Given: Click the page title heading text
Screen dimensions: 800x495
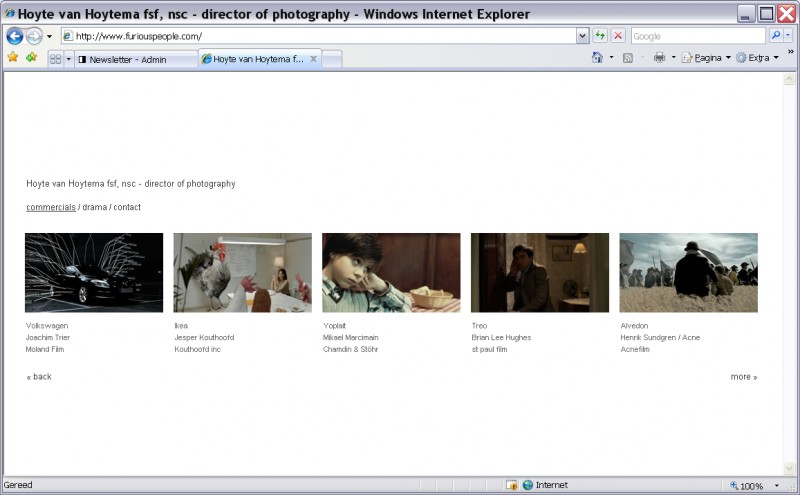Looking at the screenshot, I should 131,184.
